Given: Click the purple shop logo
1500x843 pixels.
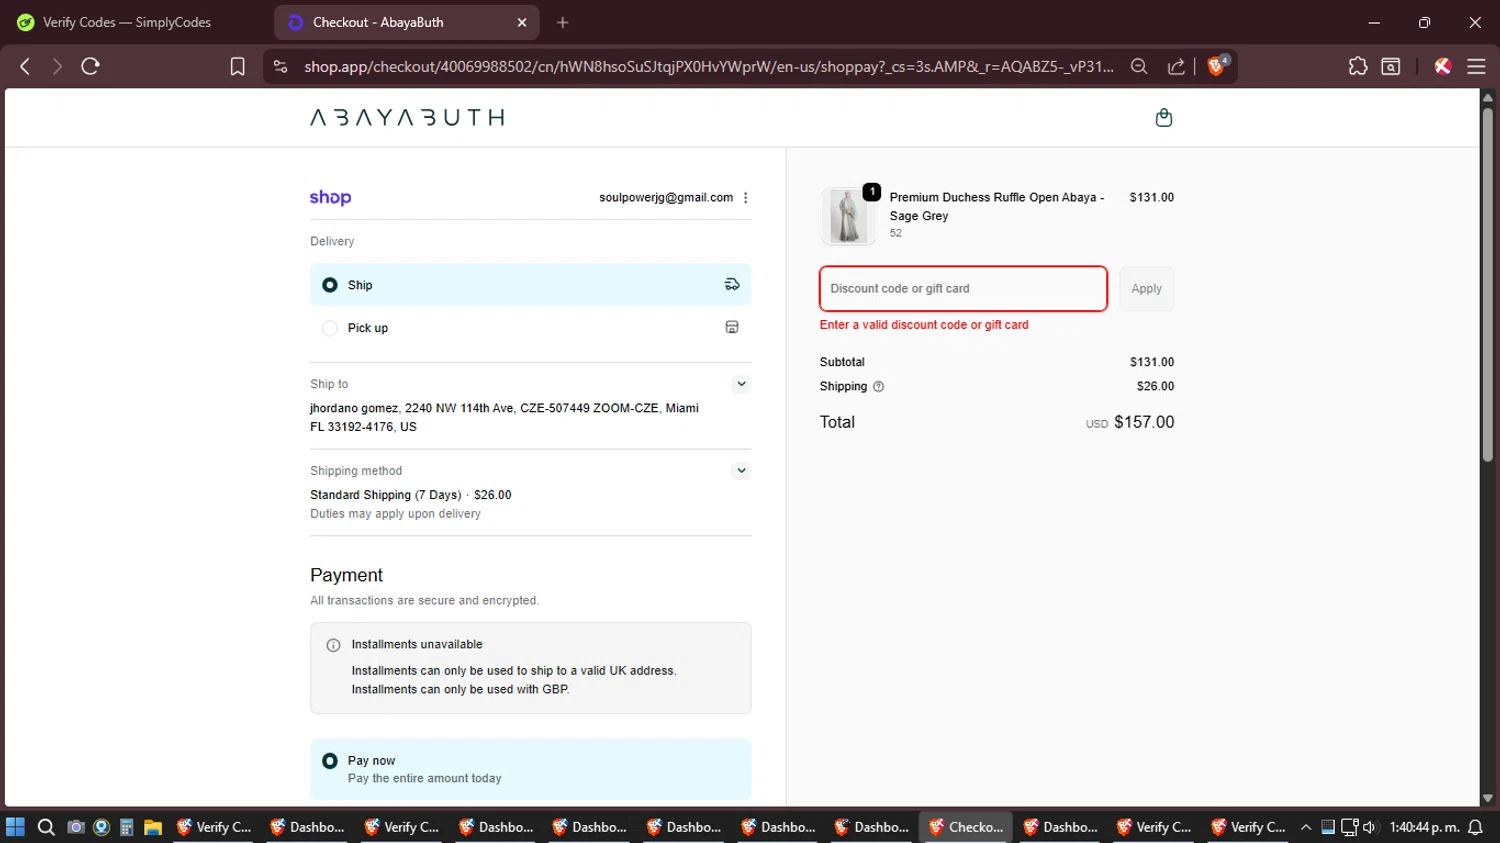Looking at the screenshot, I should pyautogui.click(x=330, y=198).
